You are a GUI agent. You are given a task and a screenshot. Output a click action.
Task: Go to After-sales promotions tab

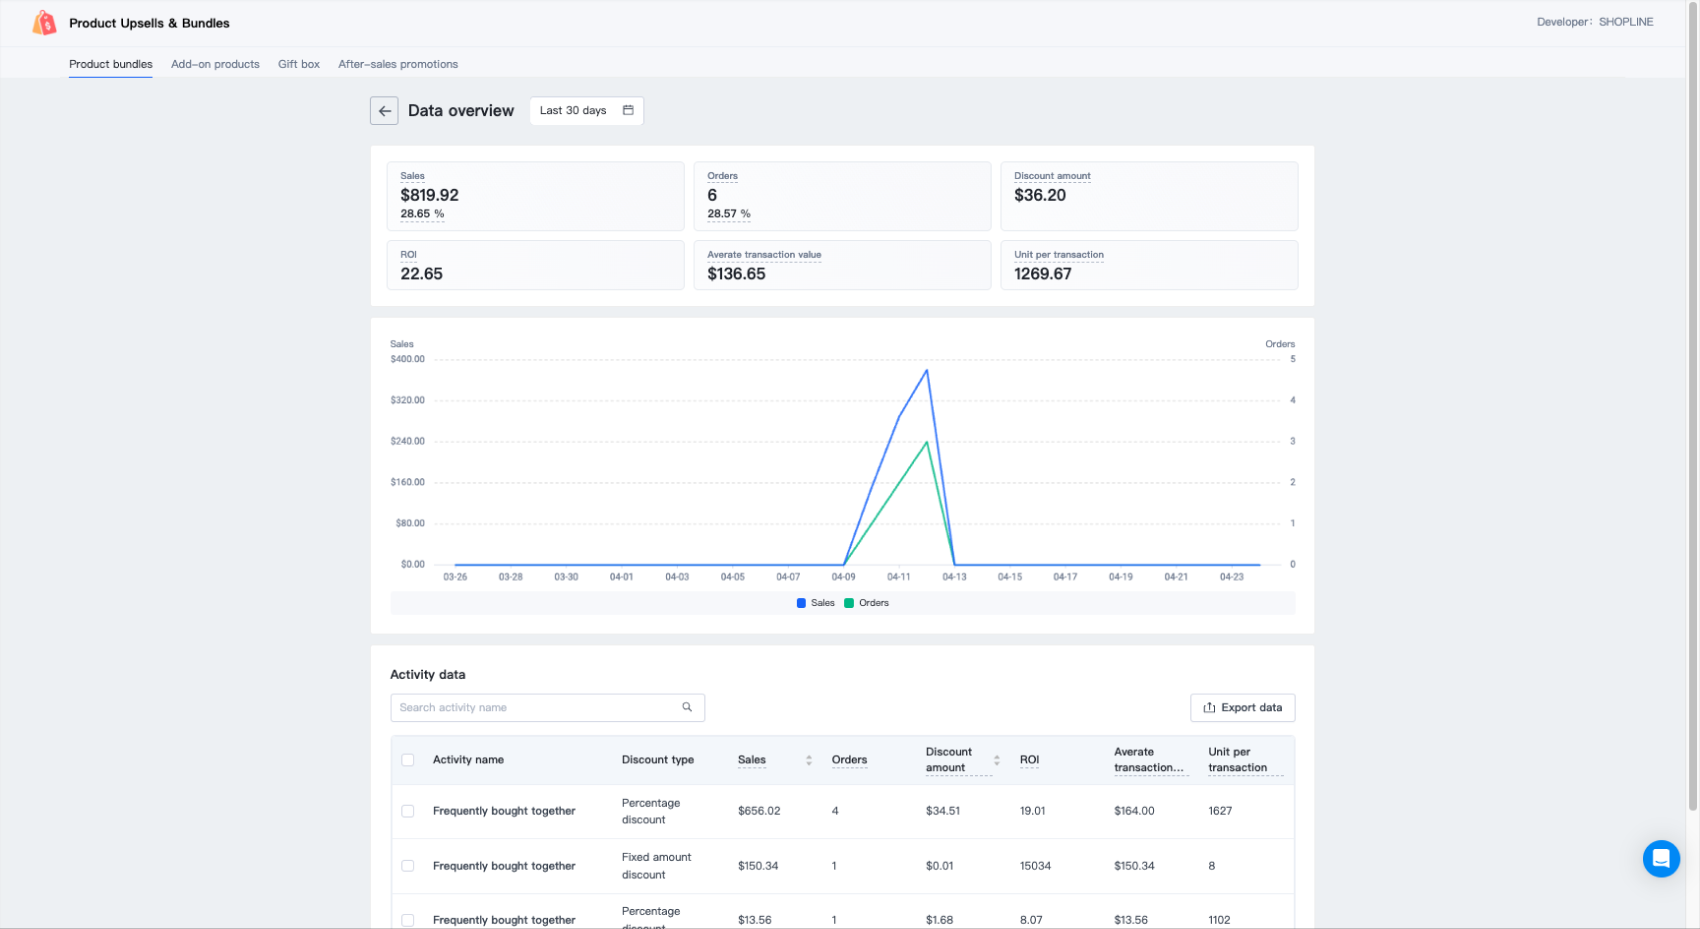(398, 64)
